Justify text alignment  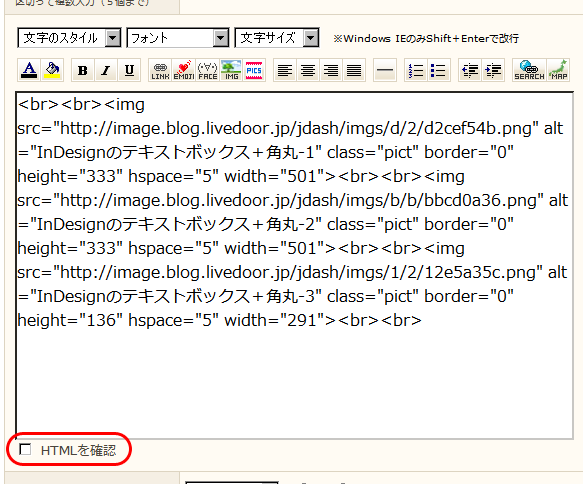coord(354,70)
